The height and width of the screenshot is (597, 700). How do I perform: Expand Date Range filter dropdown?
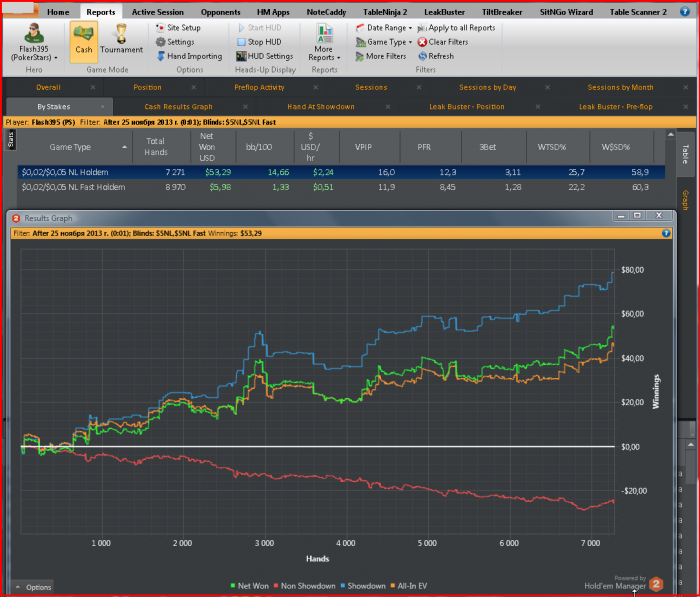[384, 28]
